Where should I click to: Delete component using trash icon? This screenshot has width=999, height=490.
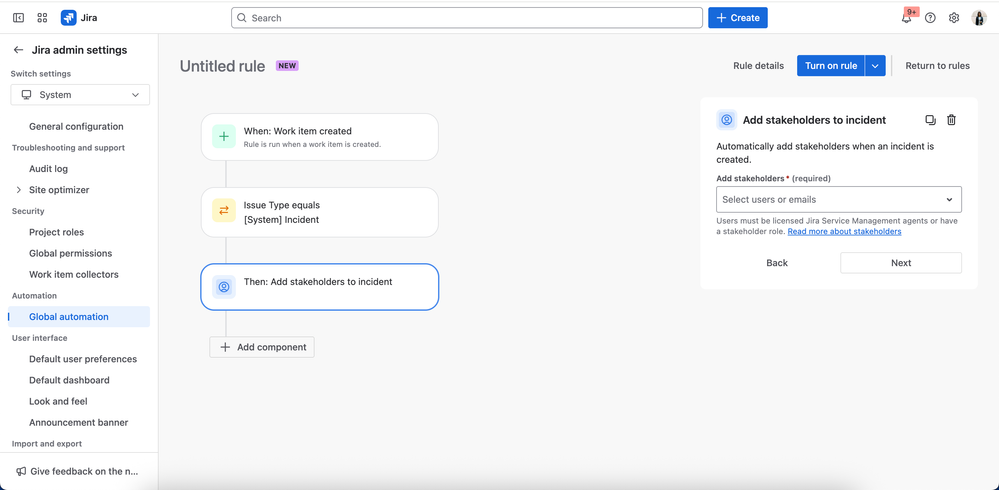(x=951, y=120)
